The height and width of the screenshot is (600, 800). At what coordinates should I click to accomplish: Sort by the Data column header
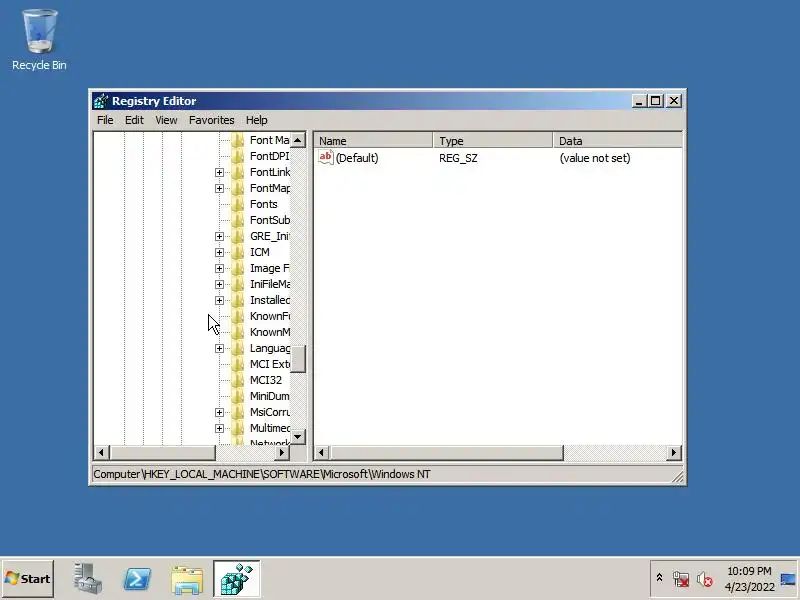(617, 140)
